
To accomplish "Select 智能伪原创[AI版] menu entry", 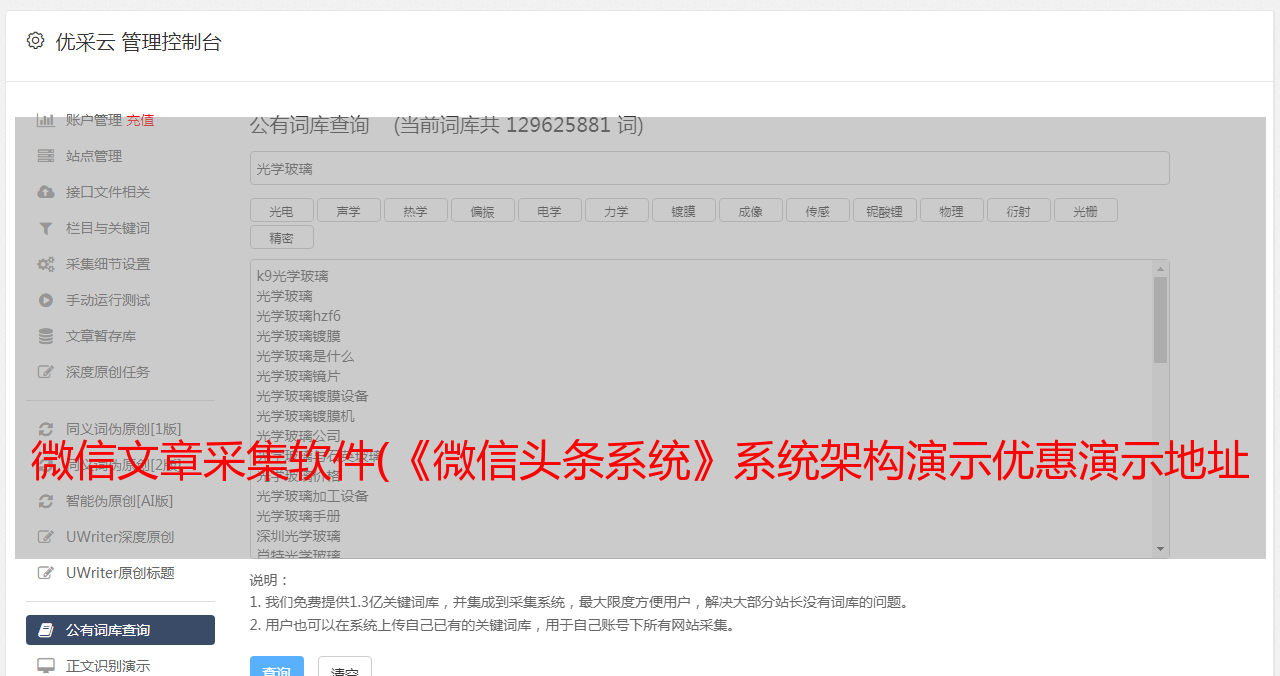I will 119,501.
